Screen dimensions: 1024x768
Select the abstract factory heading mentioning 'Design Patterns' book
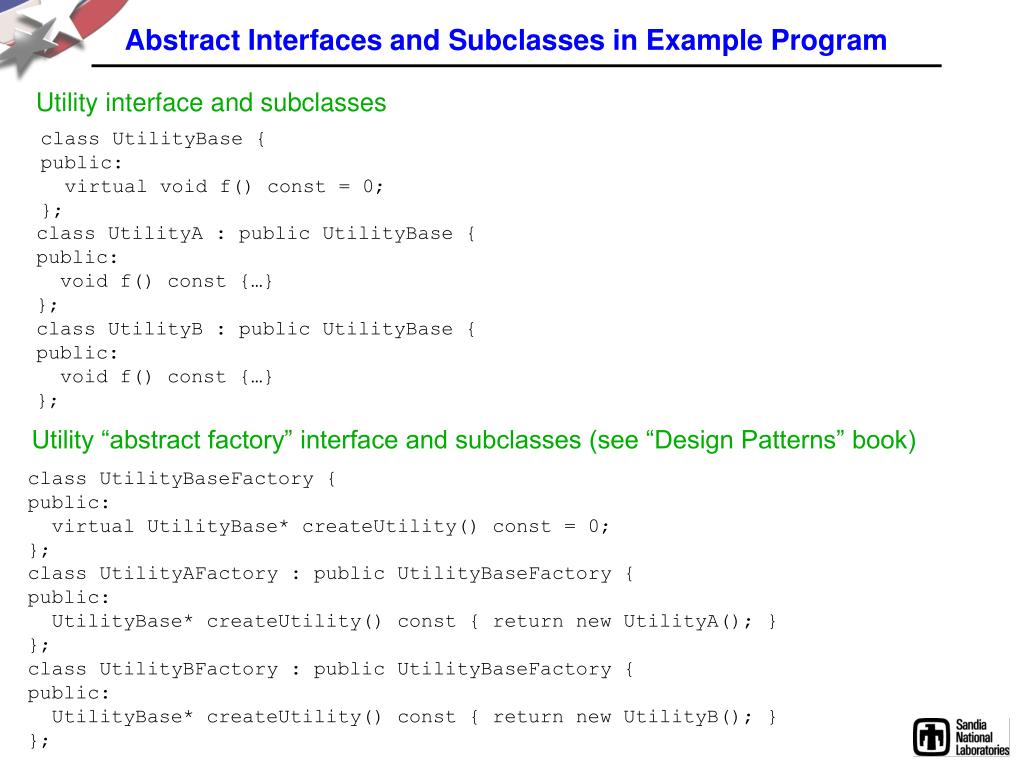[x=474, y=440]
